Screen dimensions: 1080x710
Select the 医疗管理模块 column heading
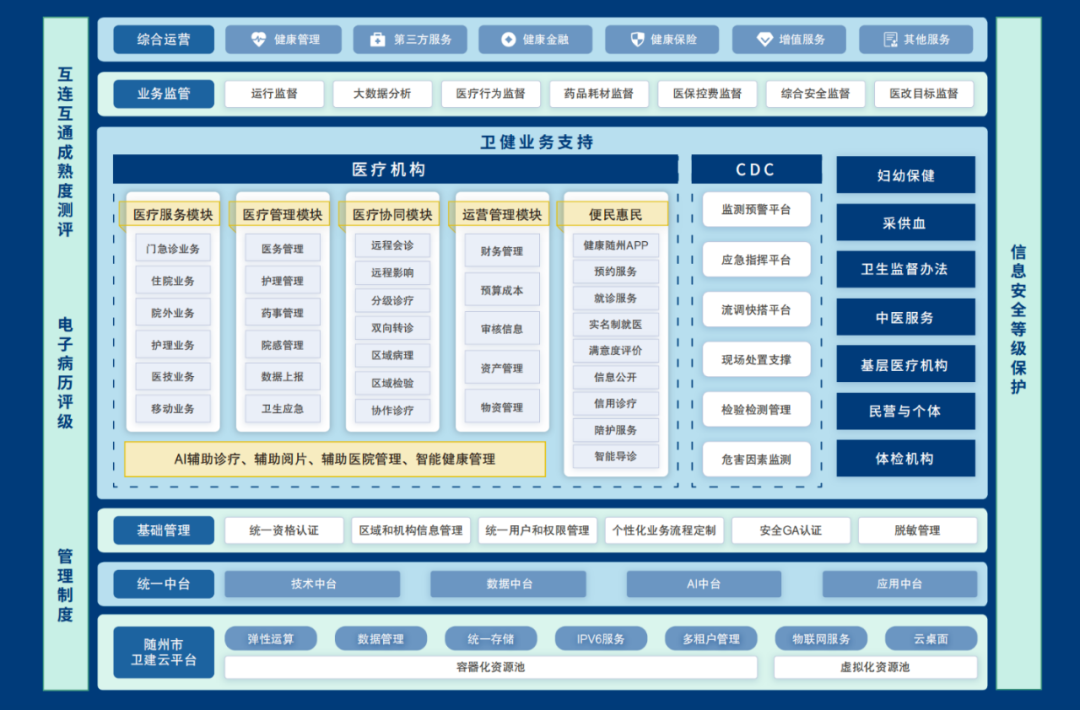coord(282,214)
